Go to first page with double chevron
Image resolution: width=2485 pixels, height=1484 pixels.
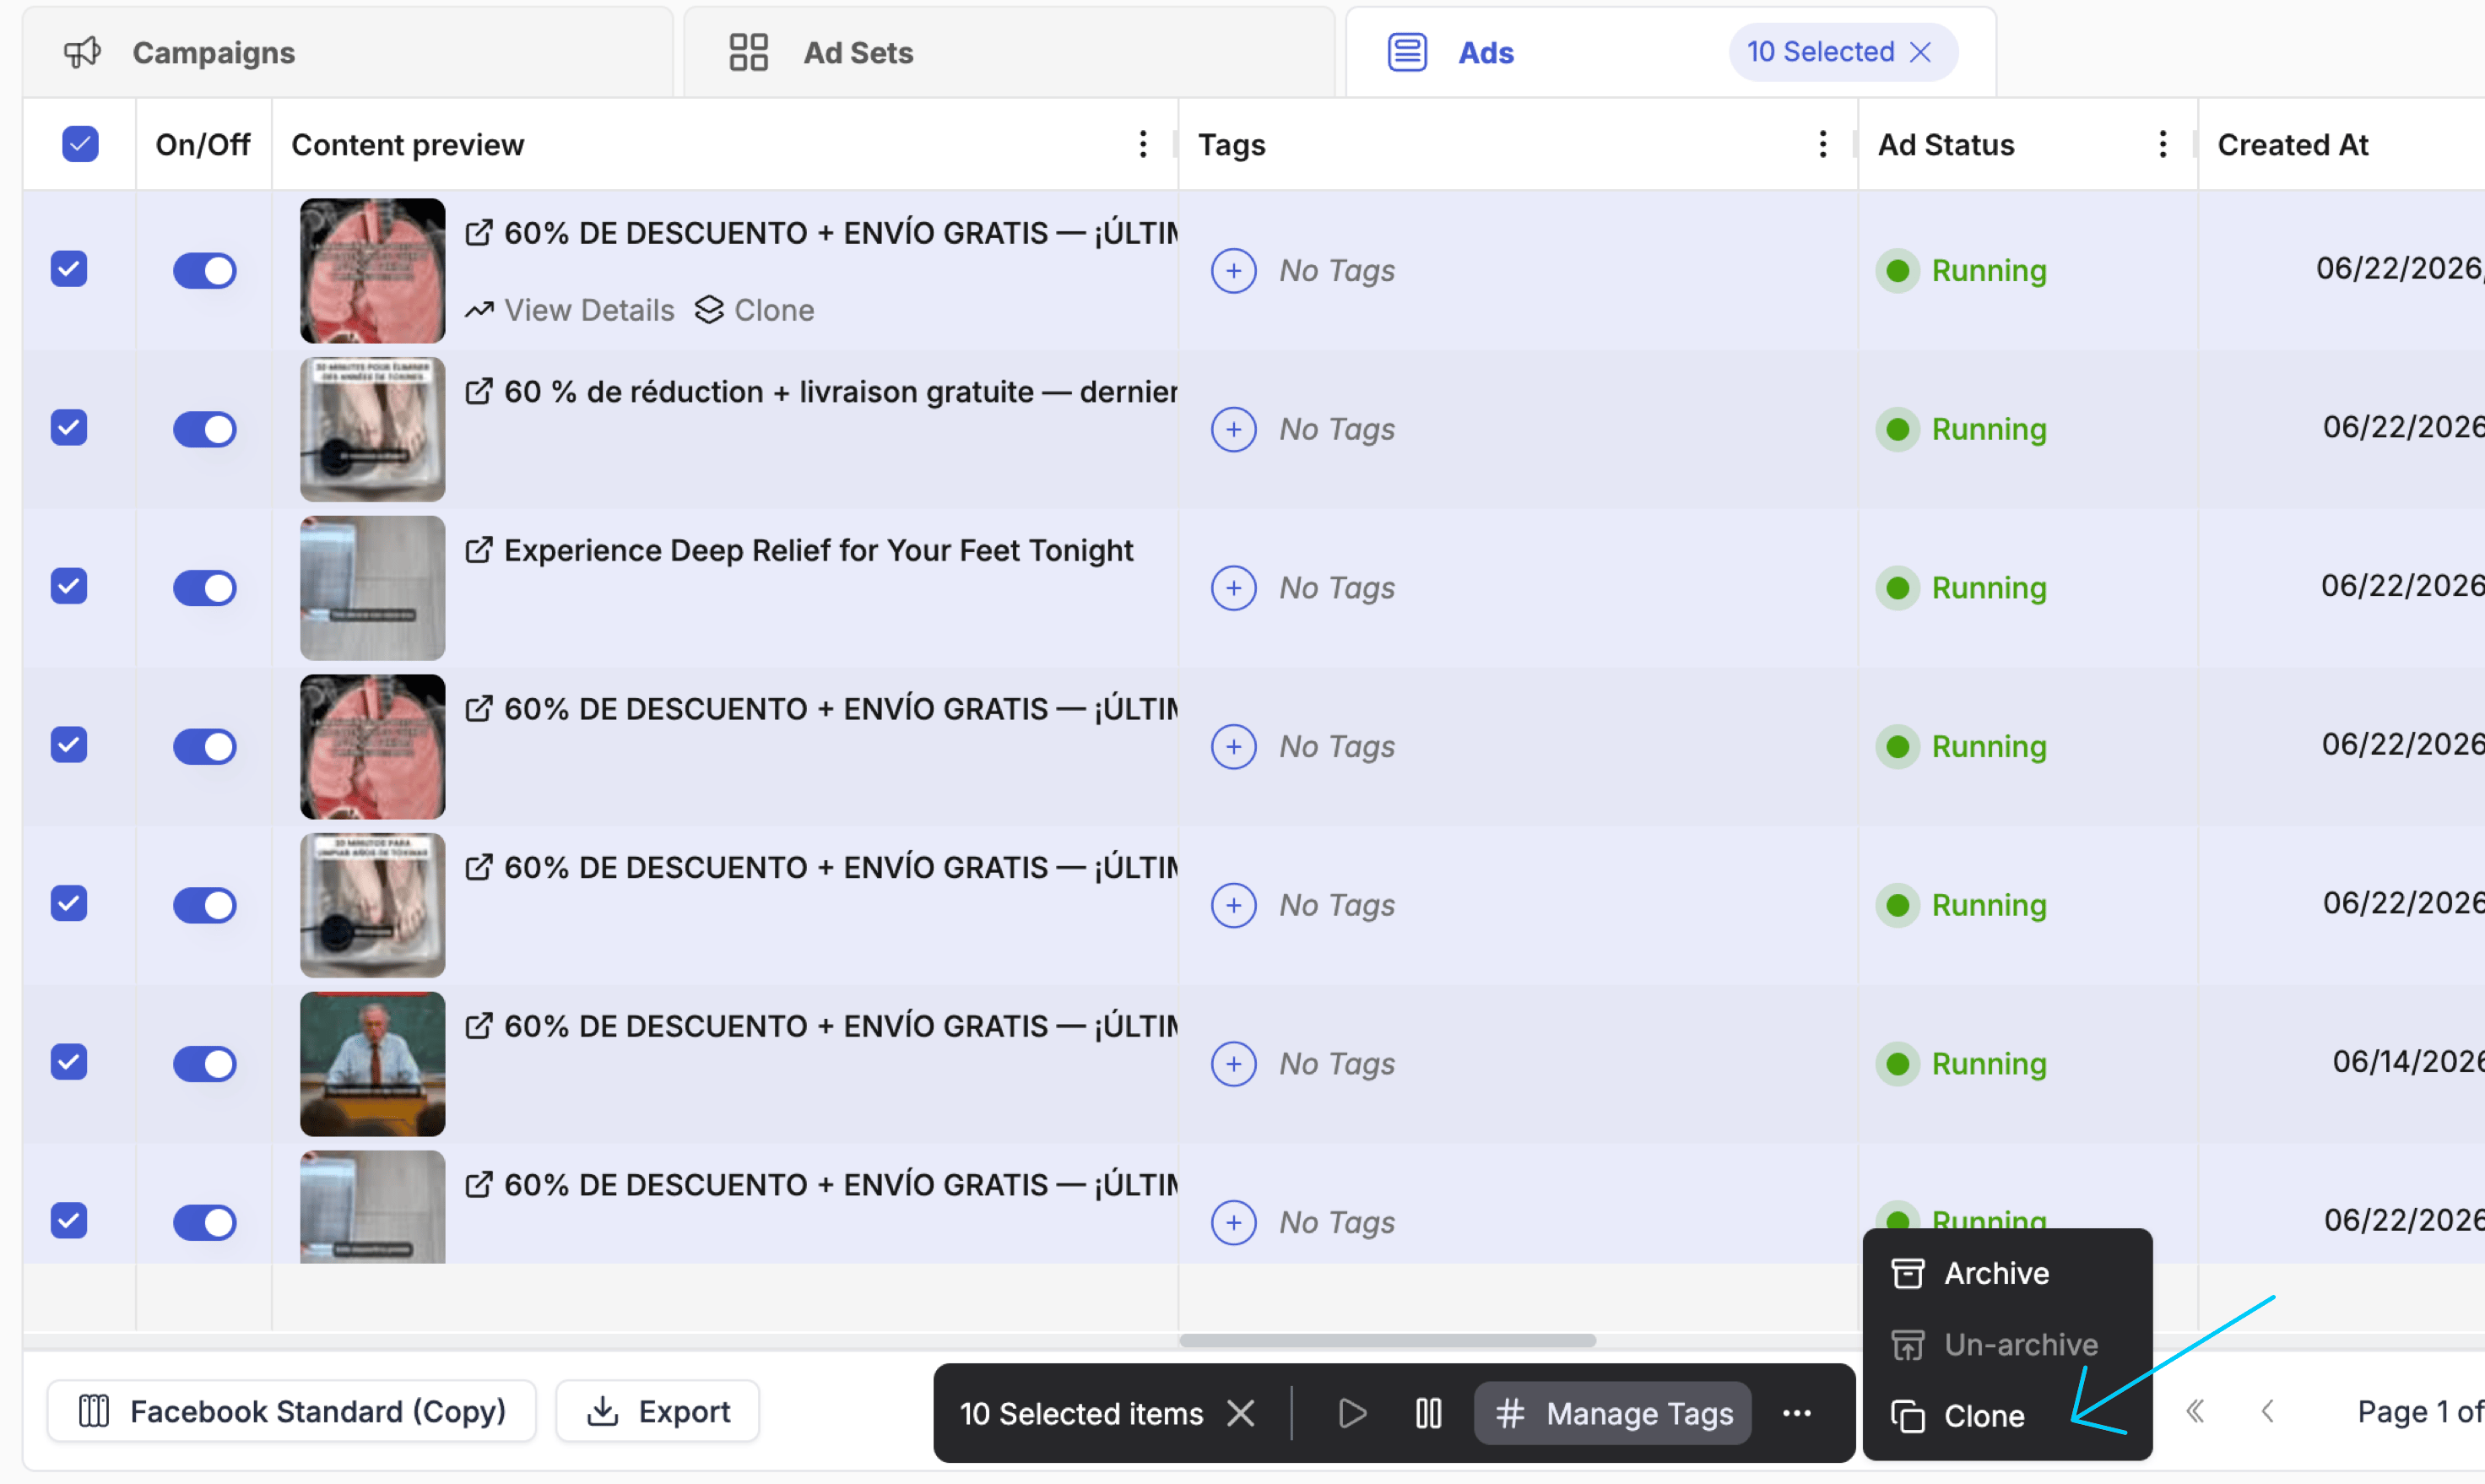[2195, 1411]
